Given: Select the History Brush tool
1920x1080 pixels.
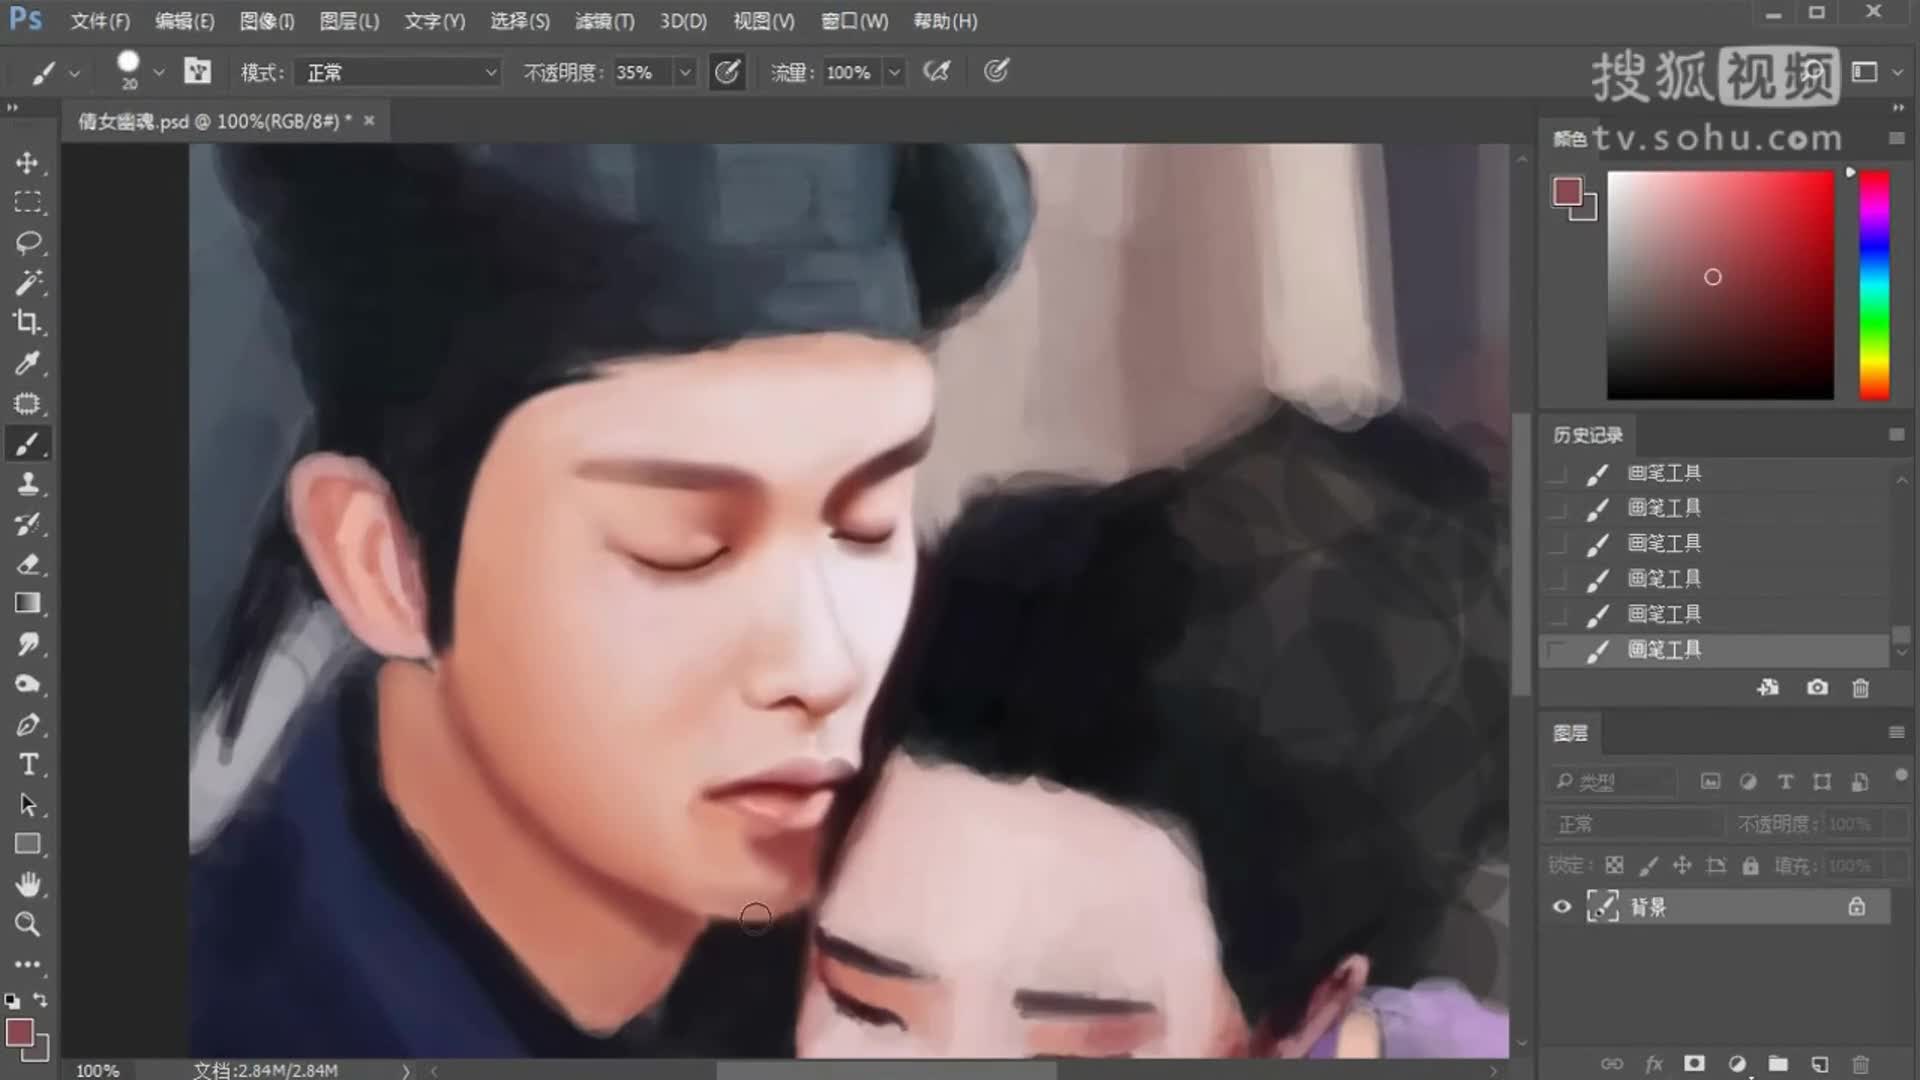Looking at the screenshot, I should (x=27, y=524).
